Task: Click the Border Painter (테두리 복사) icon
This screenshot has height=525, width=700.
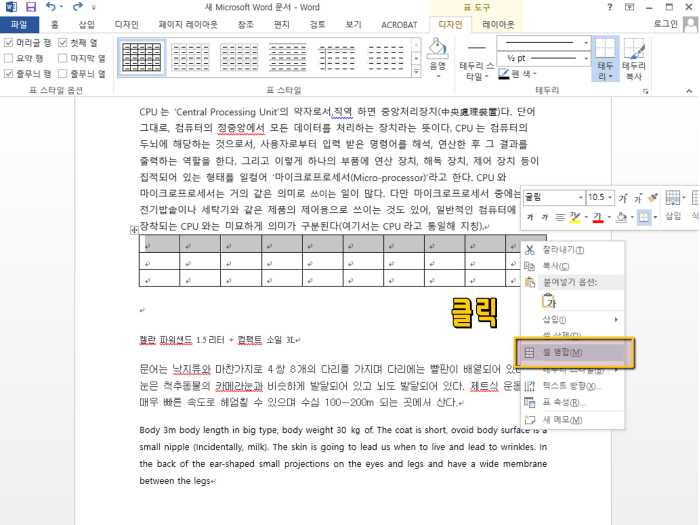Action: pyautogui.click(x=634, y=49)
